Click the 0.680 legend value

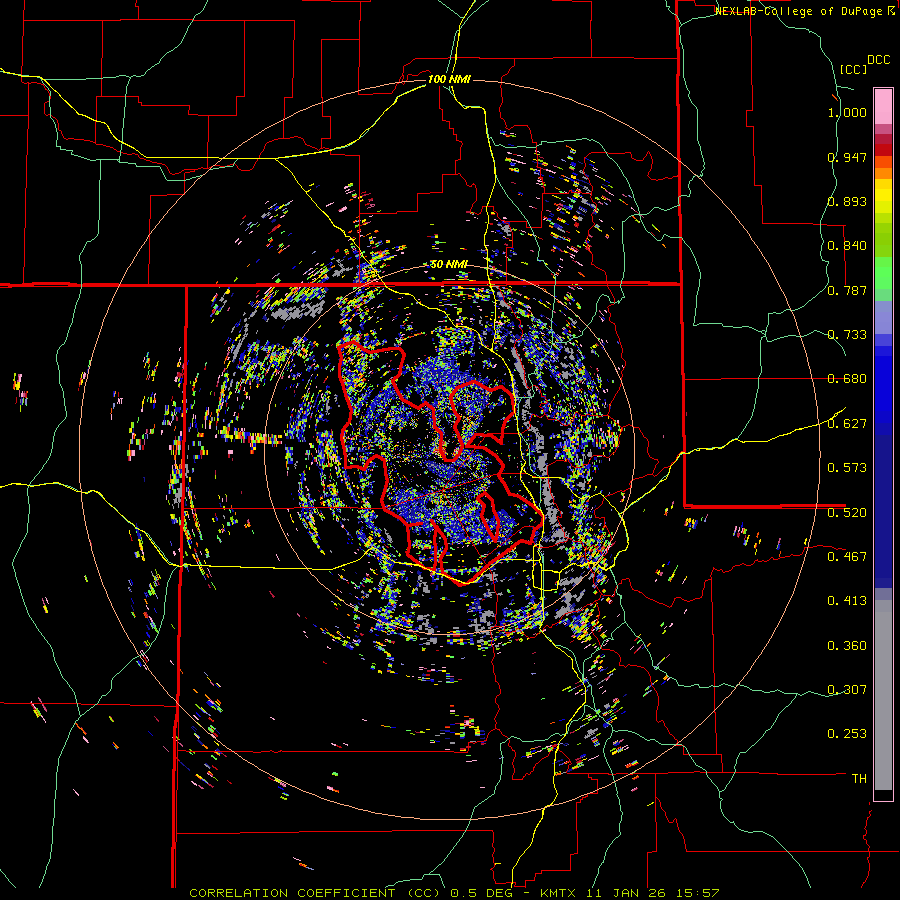click(847, 379)
